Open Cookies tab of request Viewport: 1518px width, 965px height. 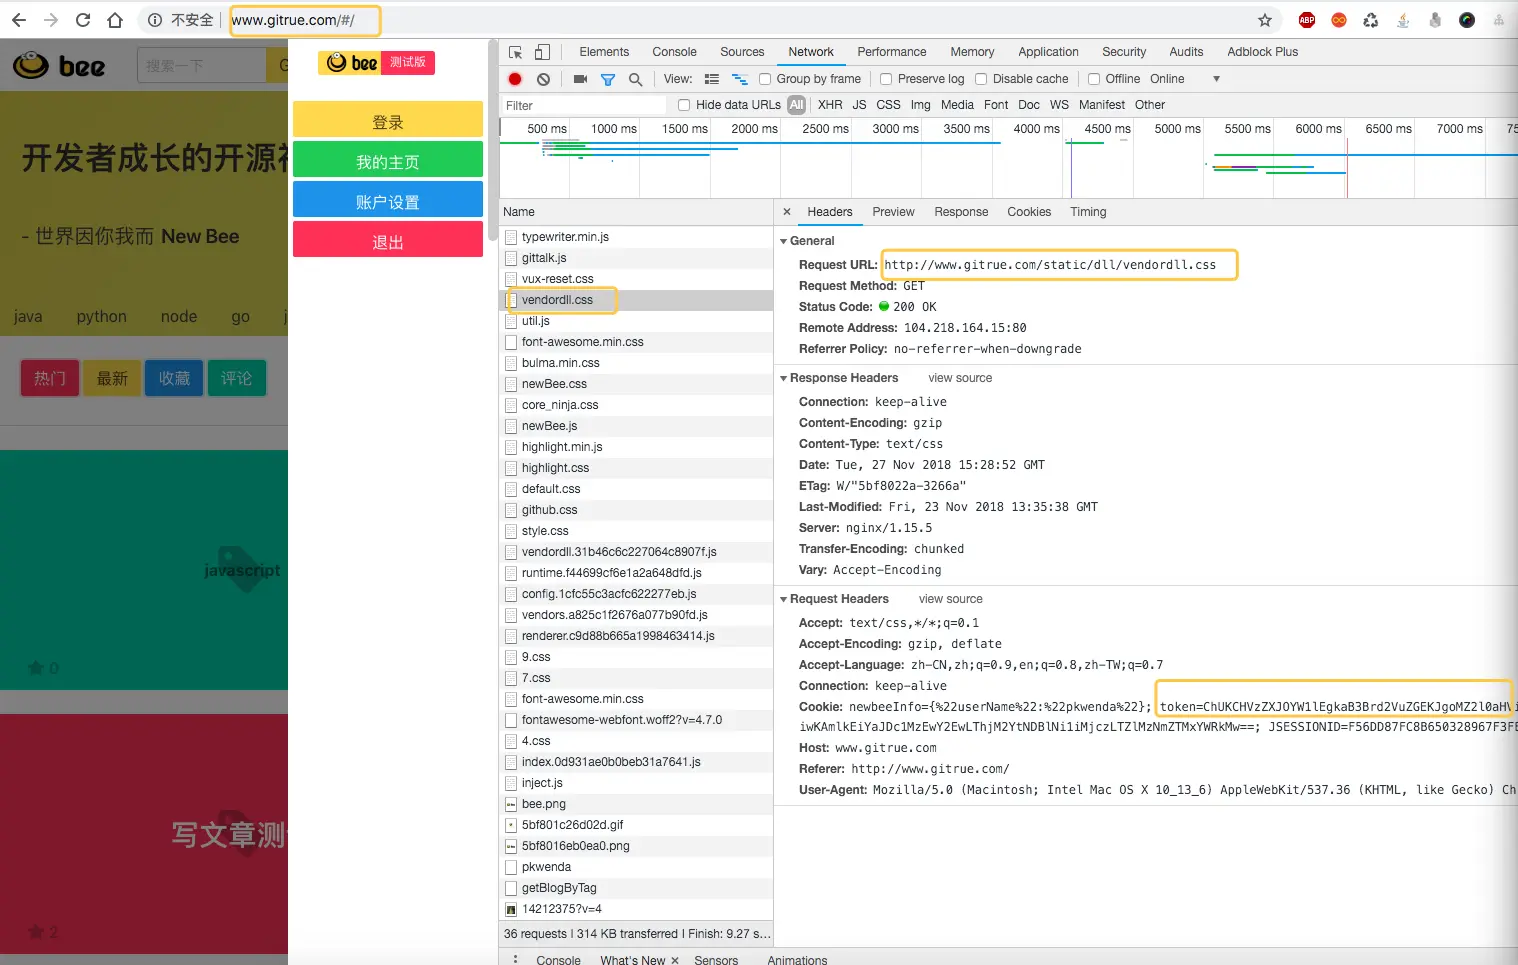(1029, 212)
